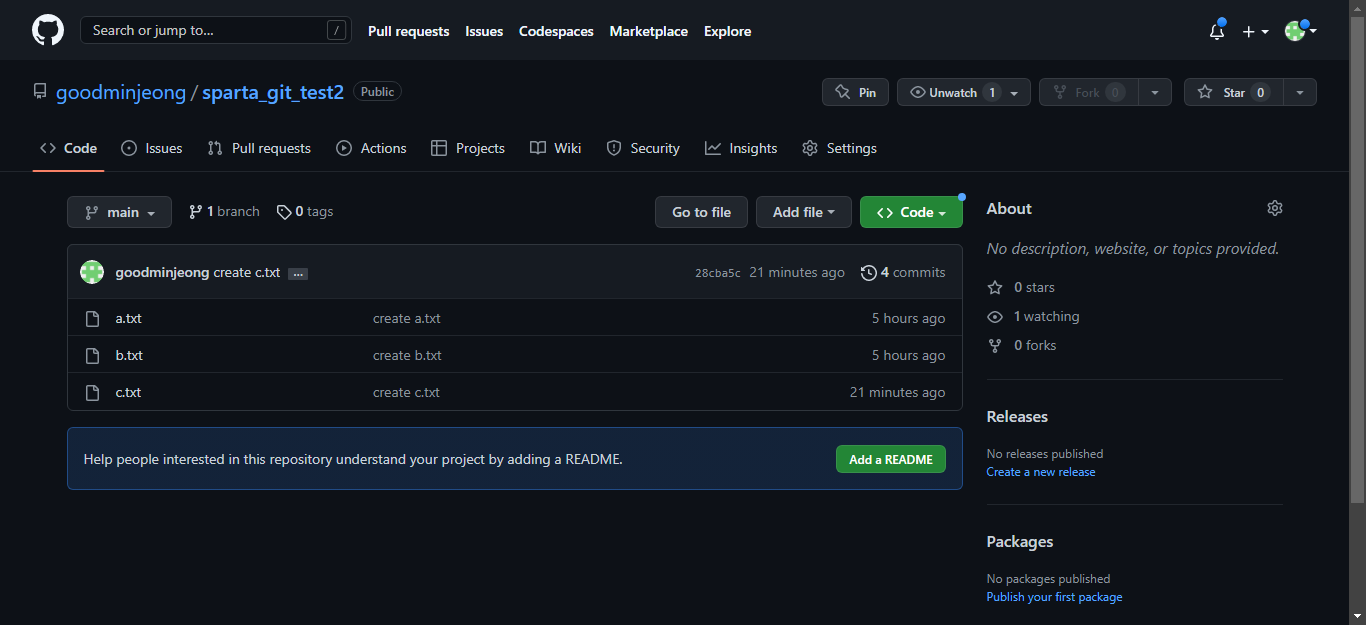Click the file icon beside b.txt

(92, 355)
